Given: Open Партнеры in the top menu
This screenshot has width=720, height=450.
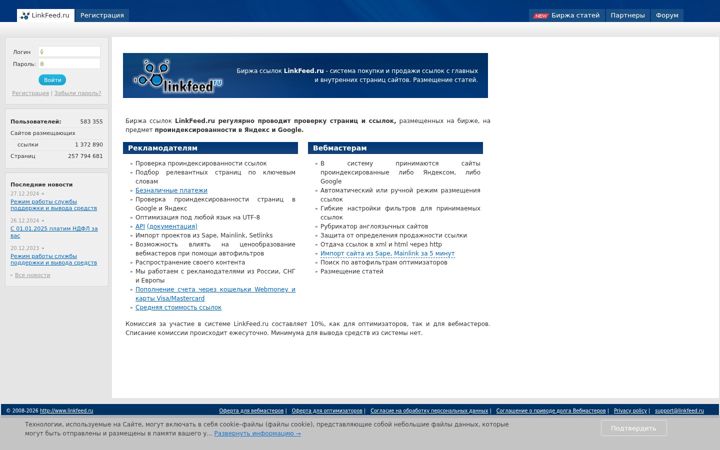Looking at the screenshot, I should click(627, 15).
